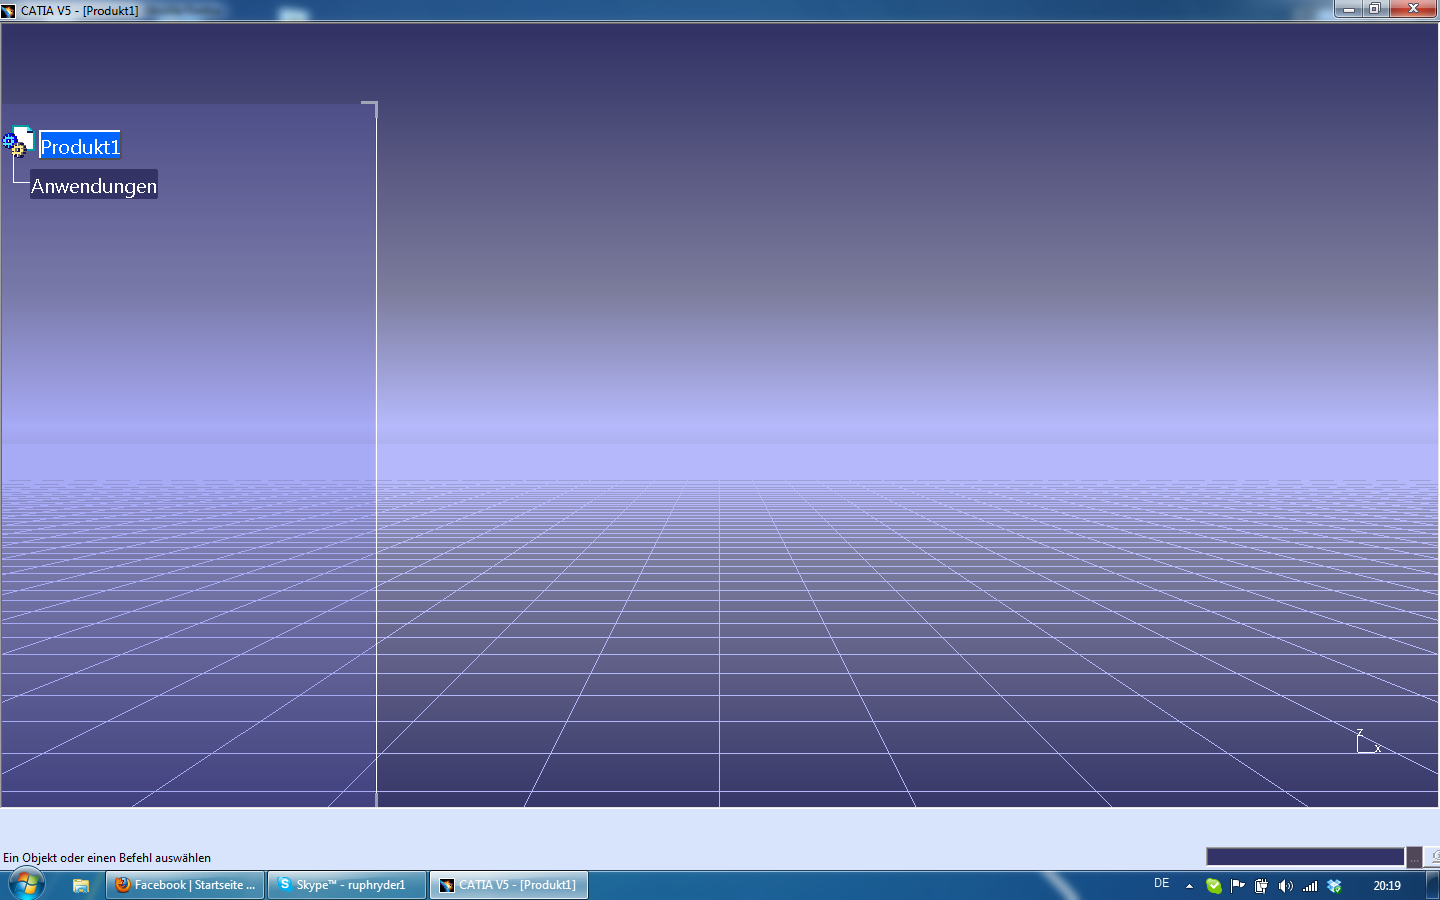Click the partially visible icon right of the '...' button

pos(1434,857)
